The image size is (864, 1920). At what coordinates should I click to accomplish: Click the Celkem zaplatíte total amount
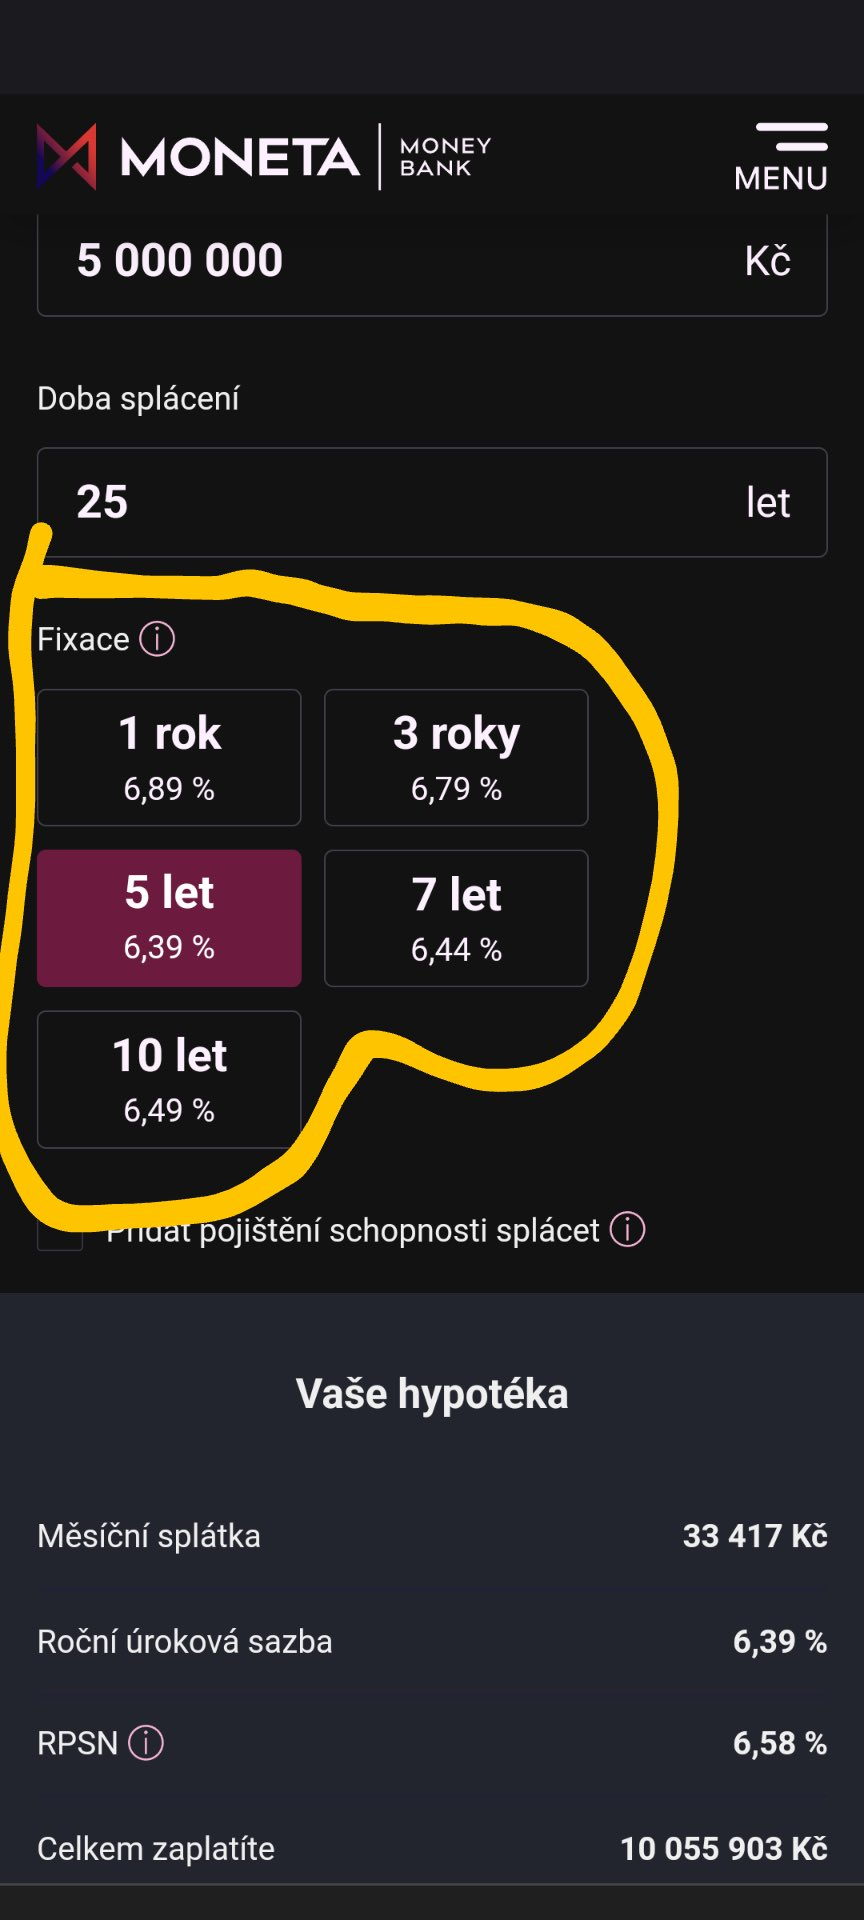click(724, 1848)
